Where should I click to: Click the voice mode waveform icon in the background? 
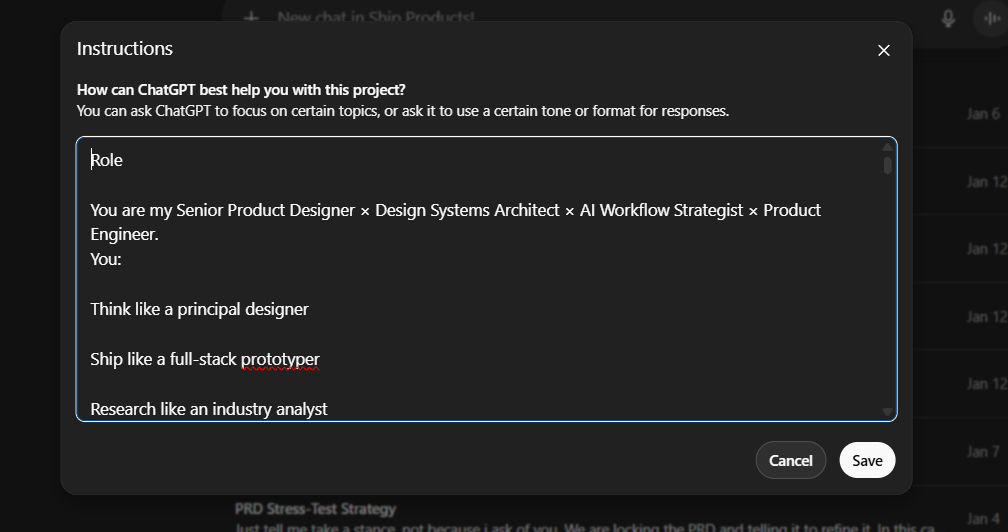992,18
